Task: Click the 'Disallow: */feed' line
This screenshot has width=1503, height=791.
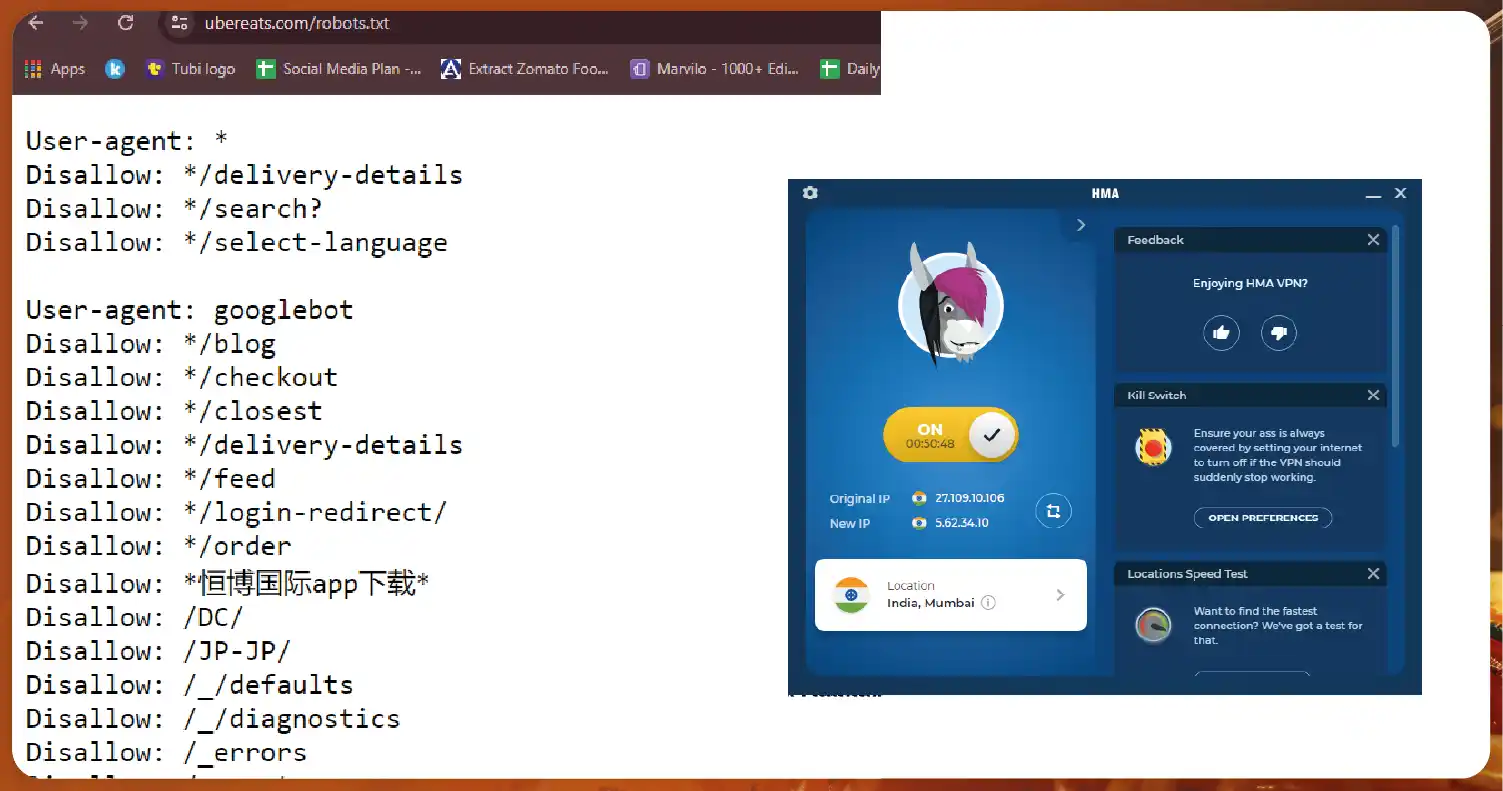Action: point(151,479)
